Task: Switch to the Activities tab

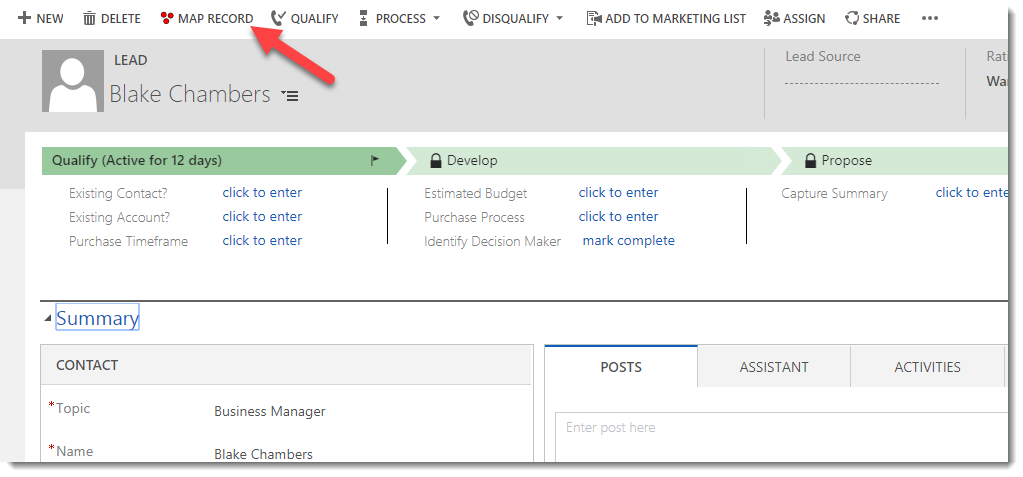Action: (927, 367)
